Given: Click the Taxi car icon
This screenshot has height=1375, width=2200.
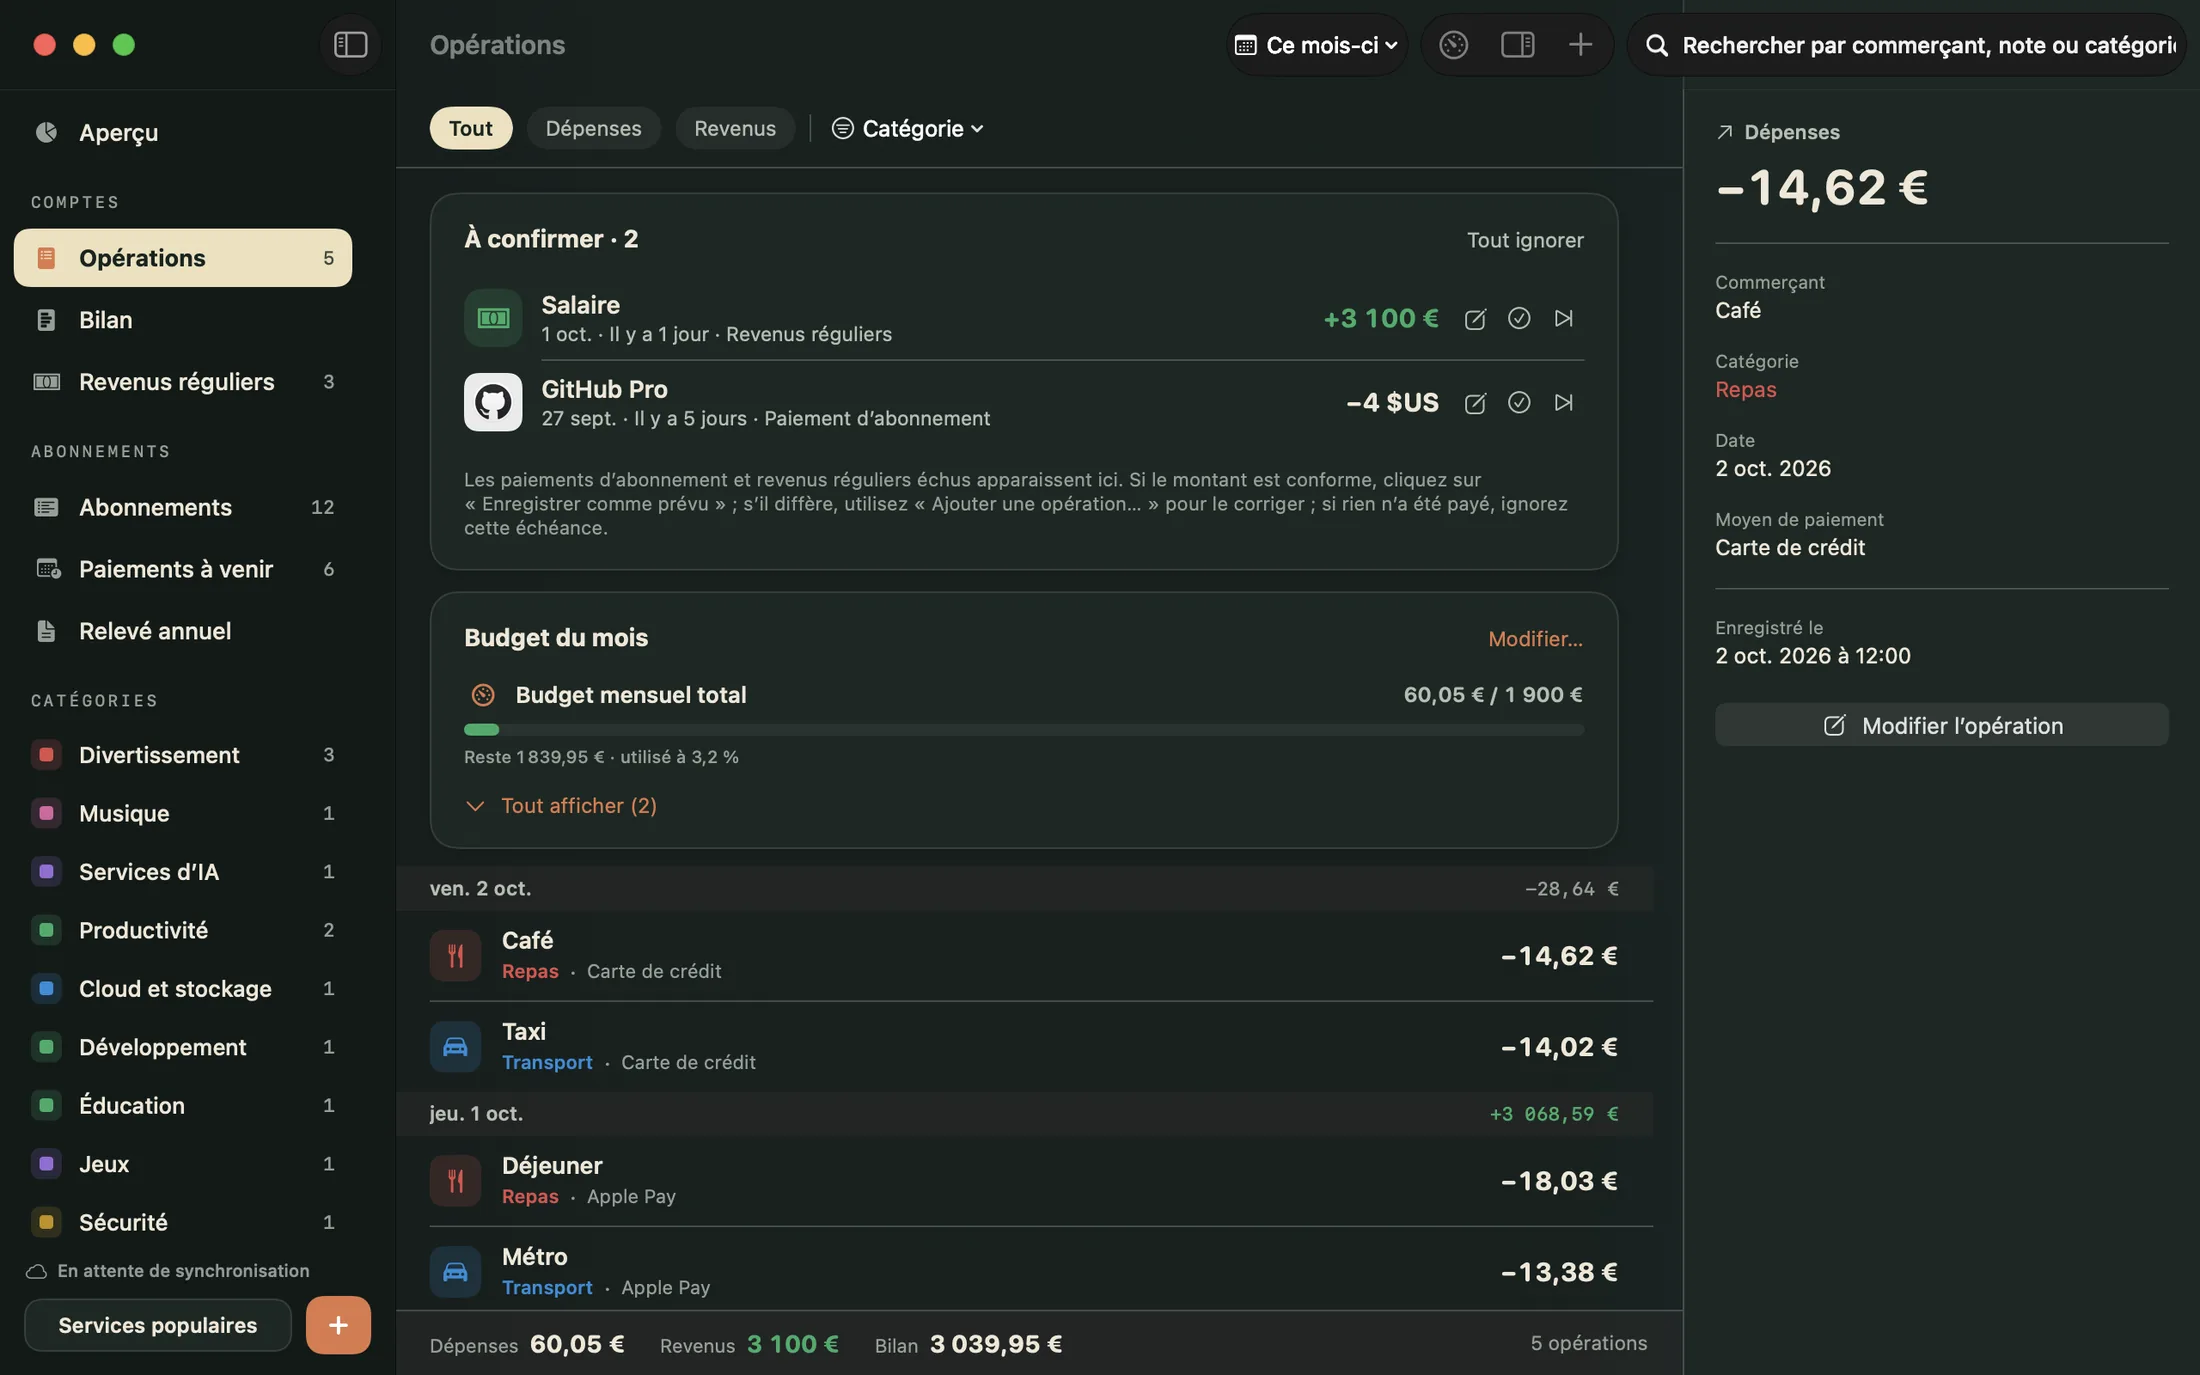Looking at the screenshot, I should click(455, 1047).
